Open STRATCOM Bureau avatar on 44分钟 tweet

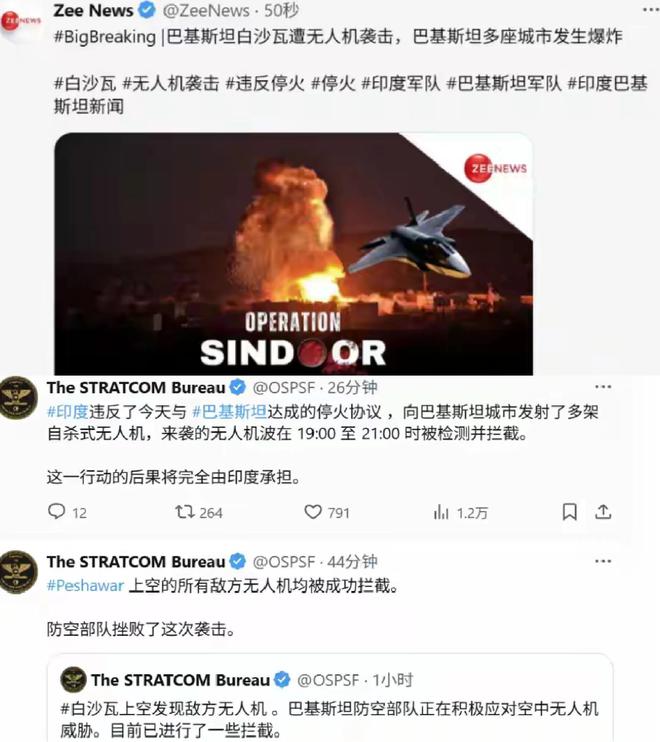click(x=18, y=572)
